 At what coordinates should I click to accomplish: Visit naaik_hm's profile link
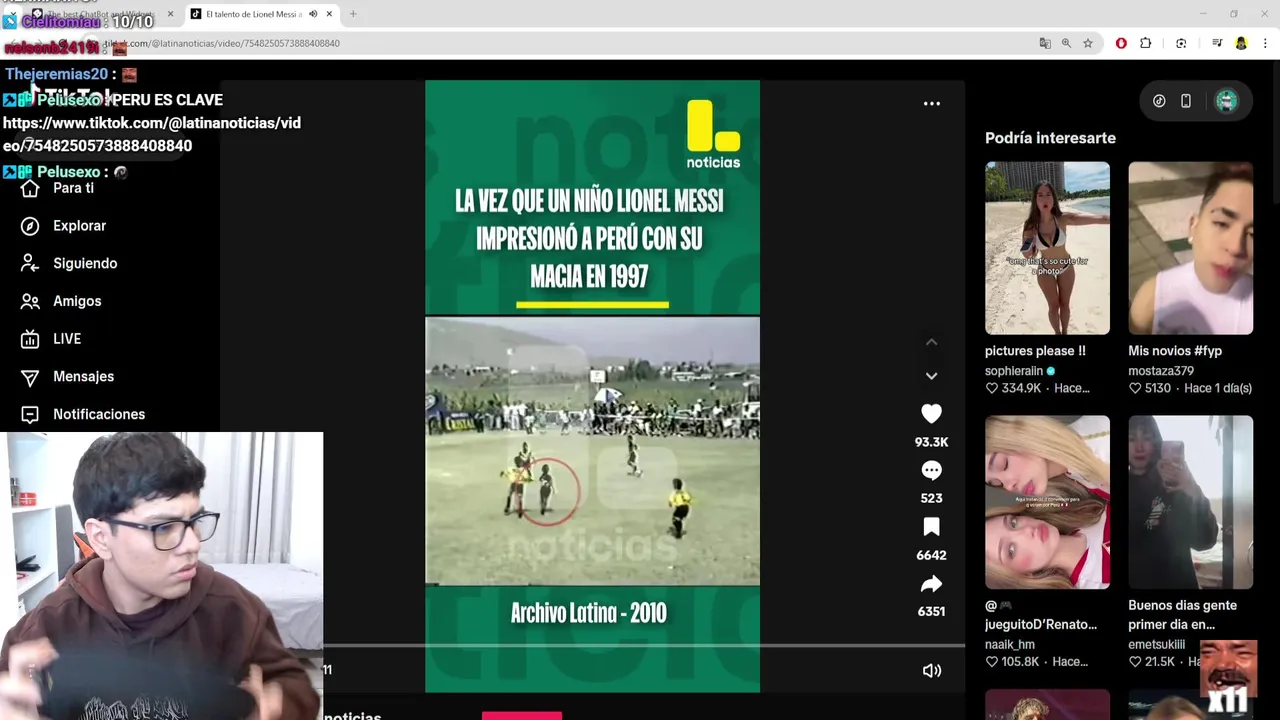[x=1009, y=645]
